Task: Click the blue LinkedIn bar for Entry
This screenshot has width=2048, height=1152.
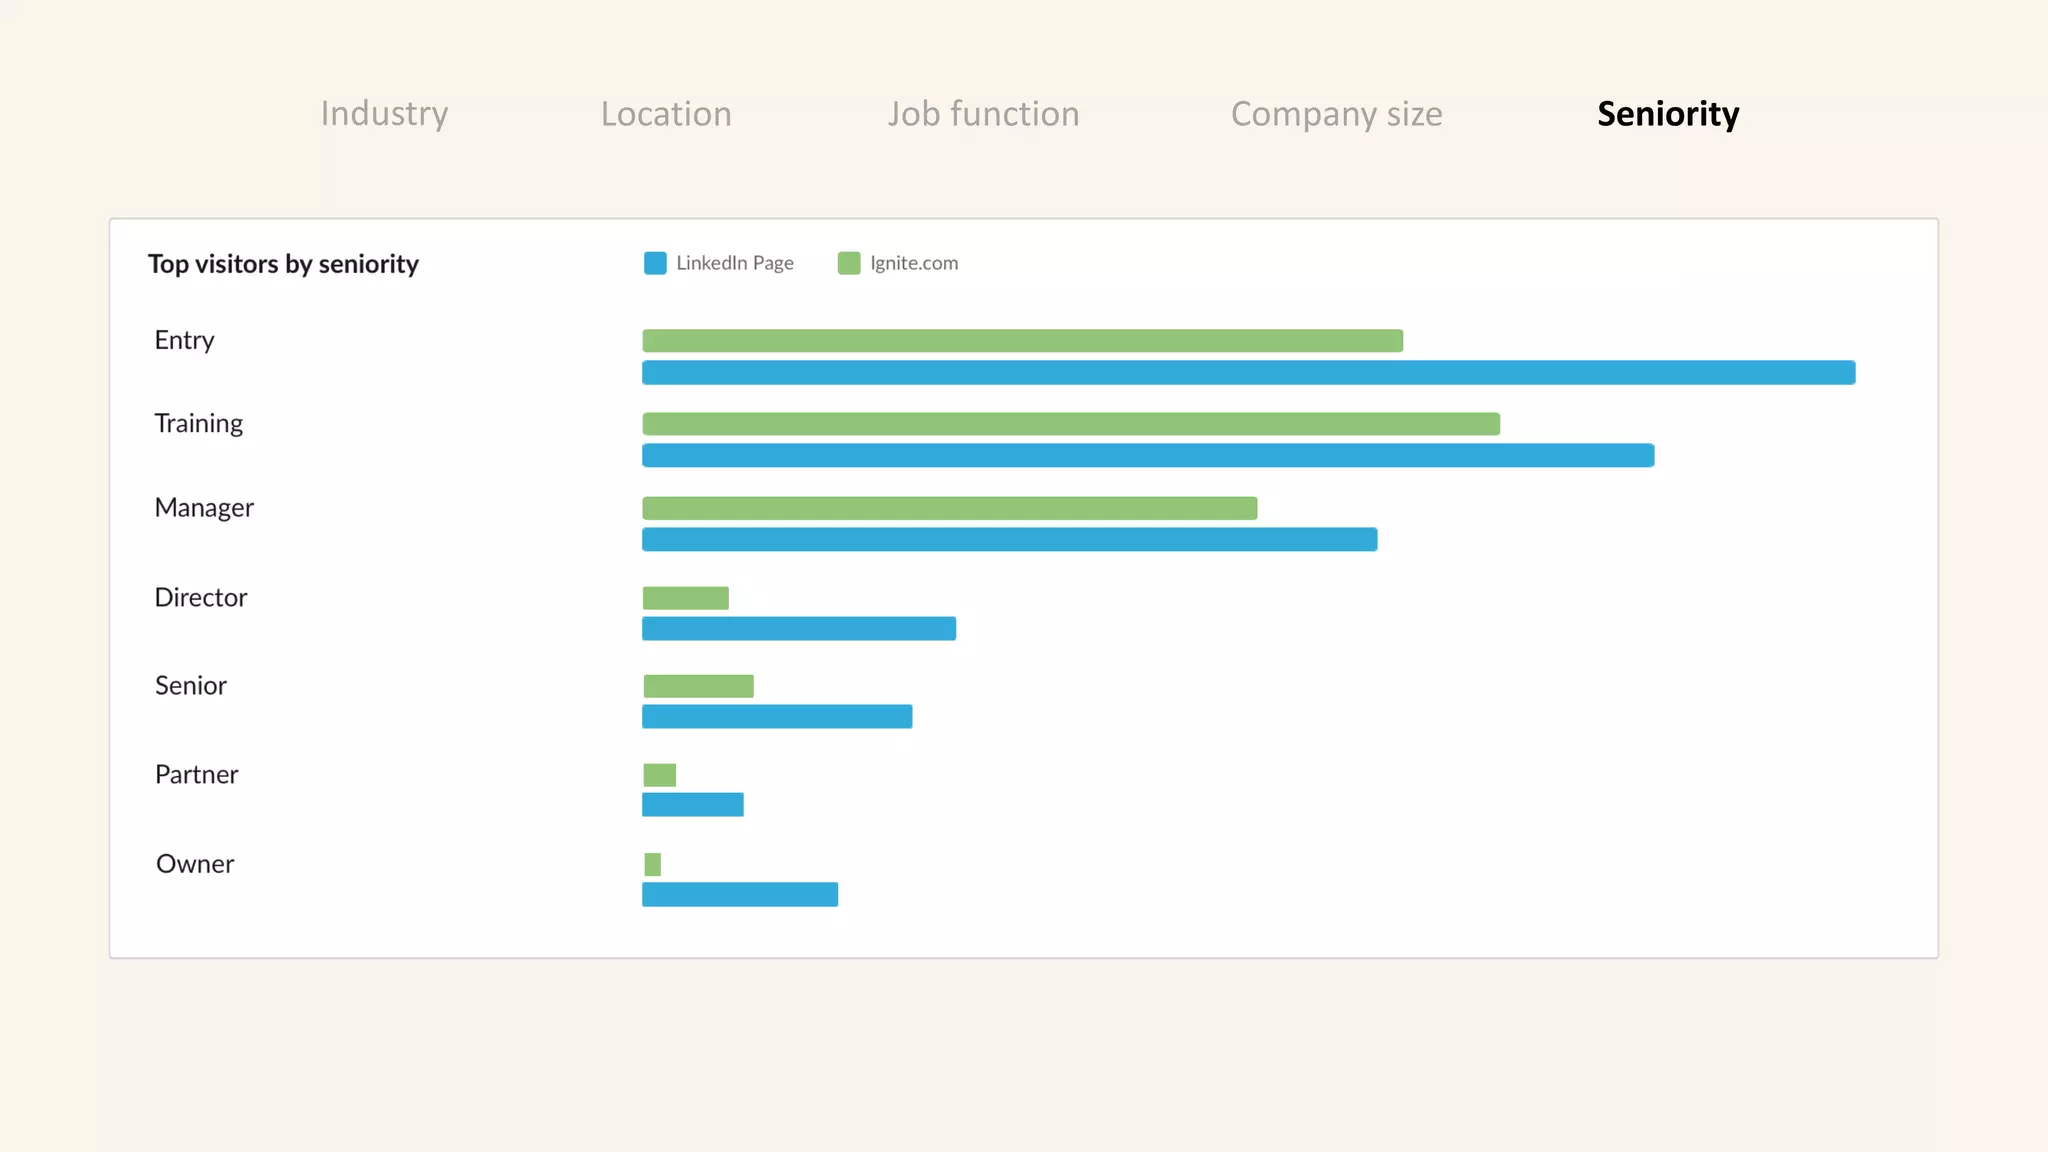Action: [1248, 373]
